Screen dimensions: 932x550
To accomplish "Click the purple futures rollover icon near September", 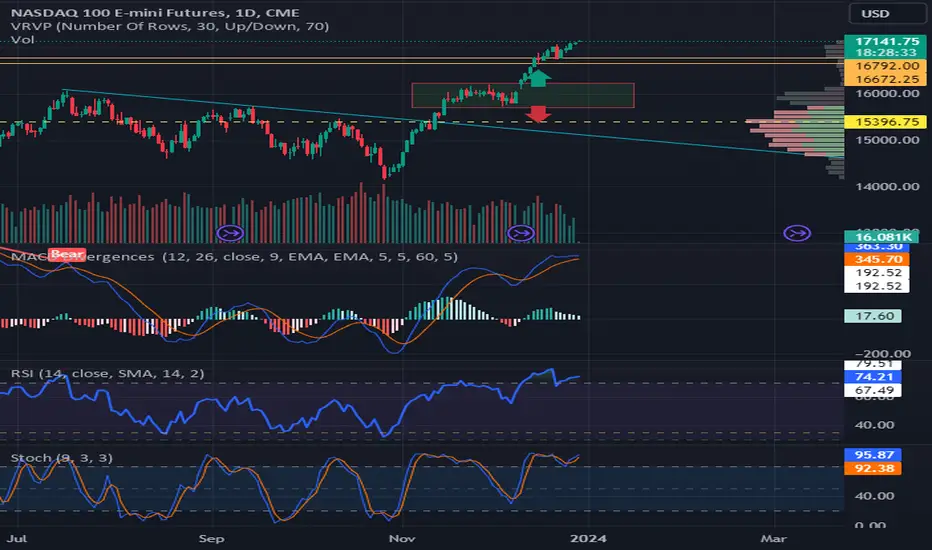I will [230, 233].
